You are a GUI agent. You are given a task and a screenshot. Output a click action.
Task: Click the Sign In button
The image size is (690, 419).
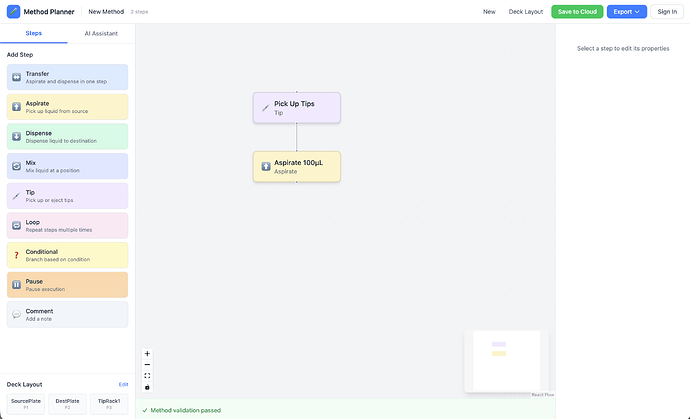(667, 12)
